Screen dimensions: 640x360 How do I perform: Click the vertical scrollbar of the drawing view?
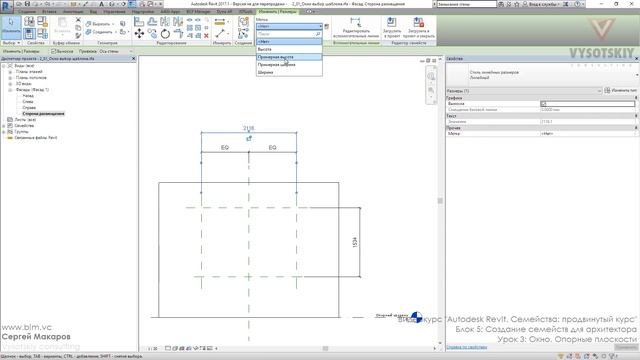pyautogui.click(x=440, y=201)
